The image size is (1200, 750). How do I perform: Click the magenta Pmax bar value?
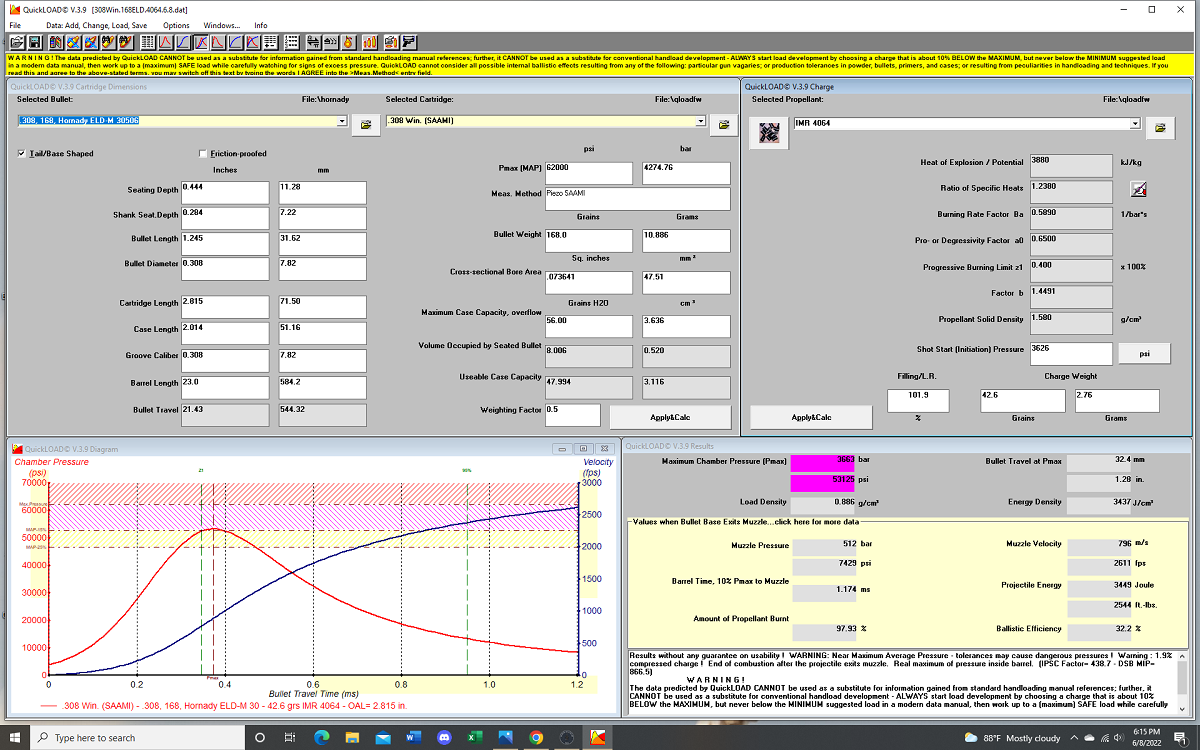click(822, 461)
